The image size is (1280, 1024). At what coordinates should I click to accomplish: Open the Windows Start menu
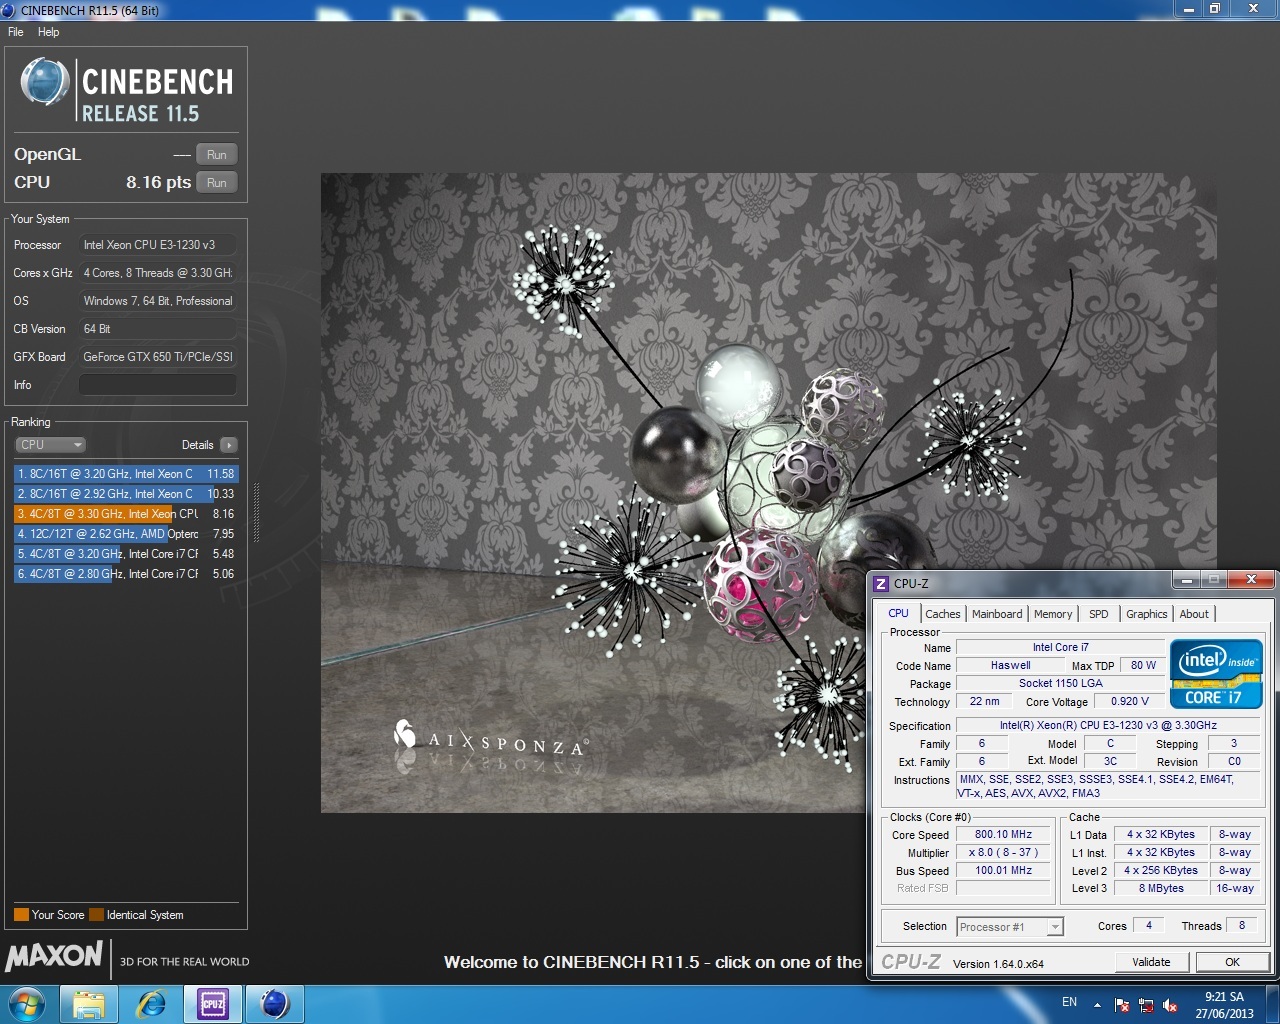(27, 1003)
